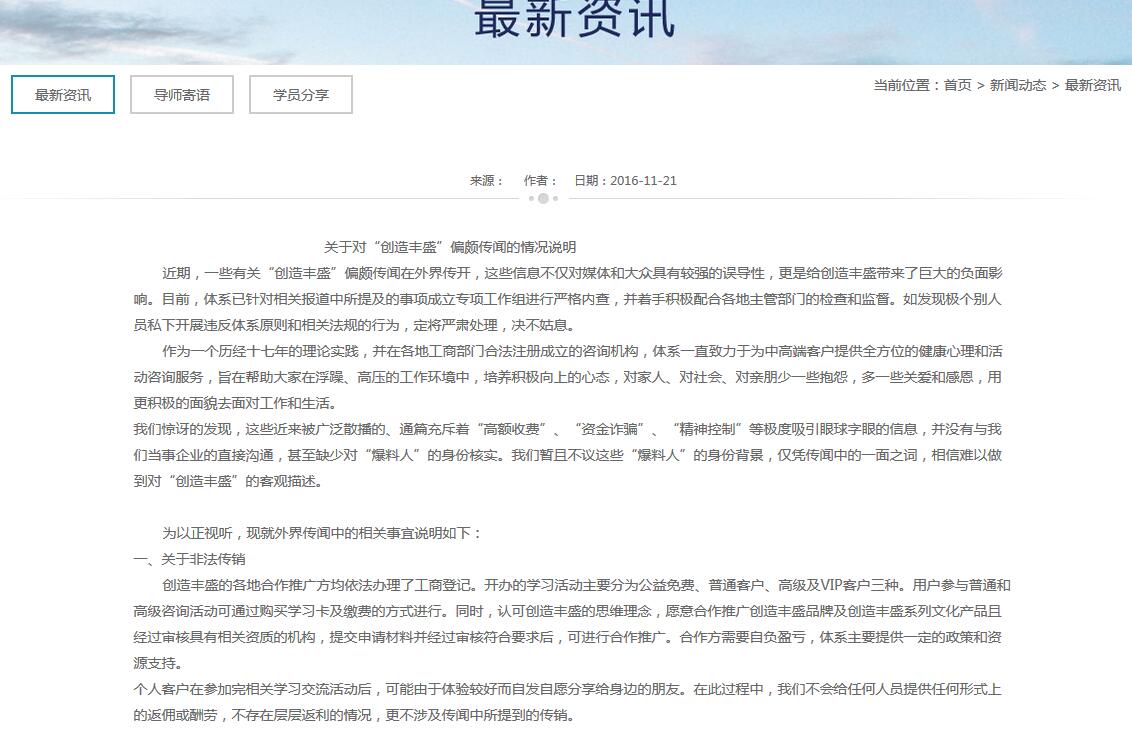
Task: Click the article title 关于对"创造丰盛"偏颇传闻的情况说明
Action: 450,248
